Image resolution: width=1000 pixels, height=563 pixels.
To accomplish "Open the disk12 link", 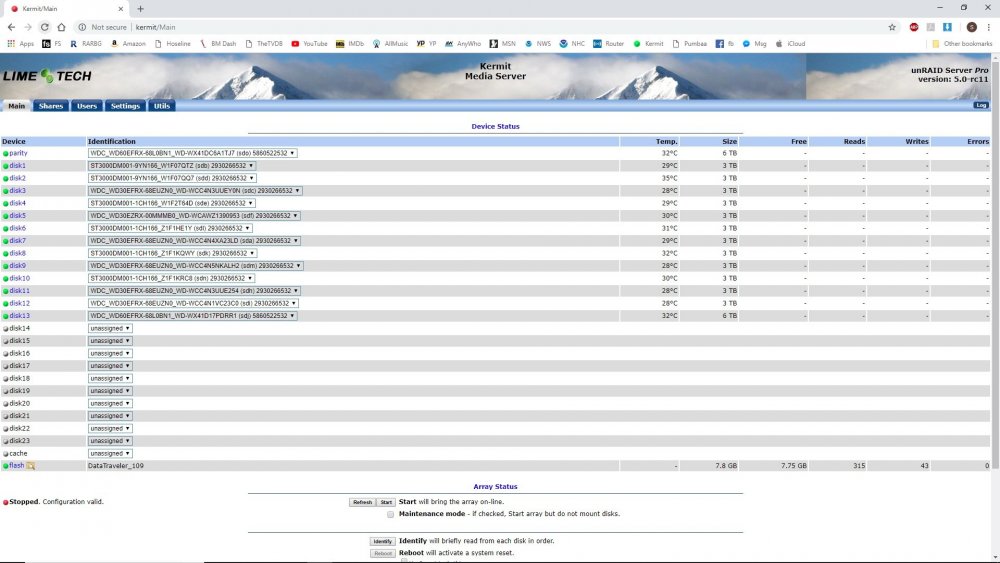I will pos(20,303).
